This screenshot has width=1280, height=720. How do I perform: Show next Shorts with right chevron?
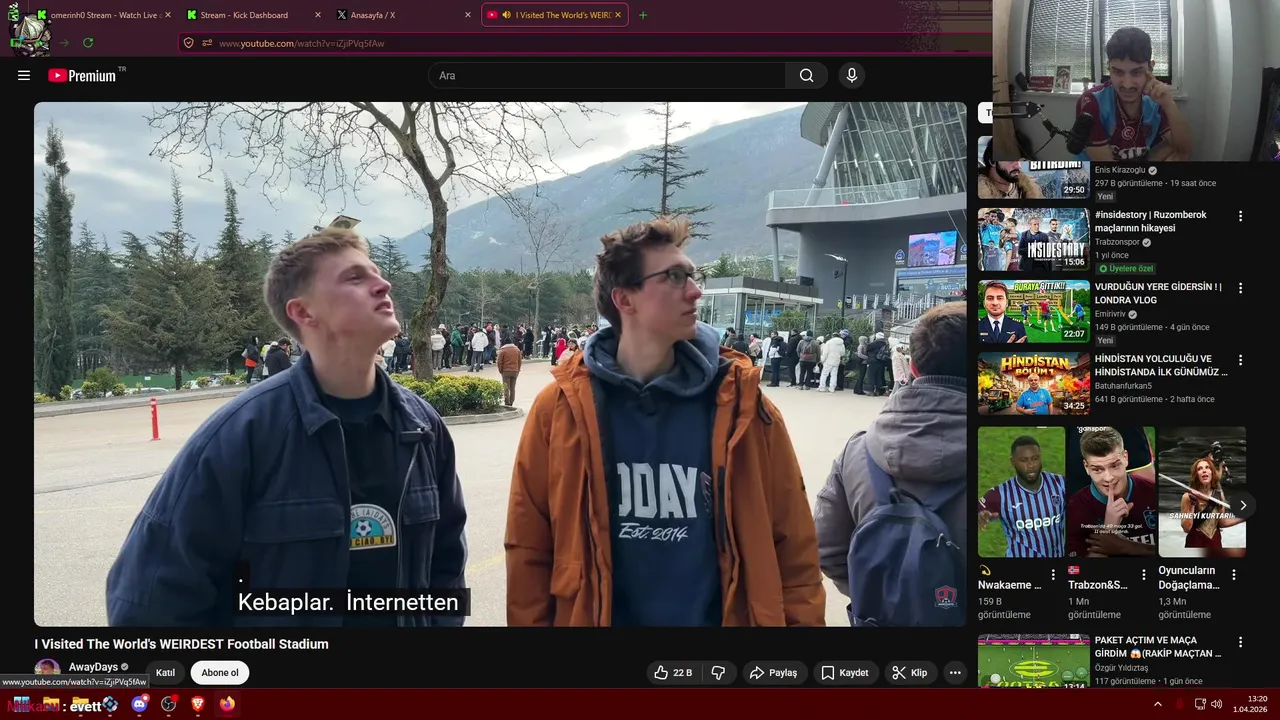[x=1242, y=505]
